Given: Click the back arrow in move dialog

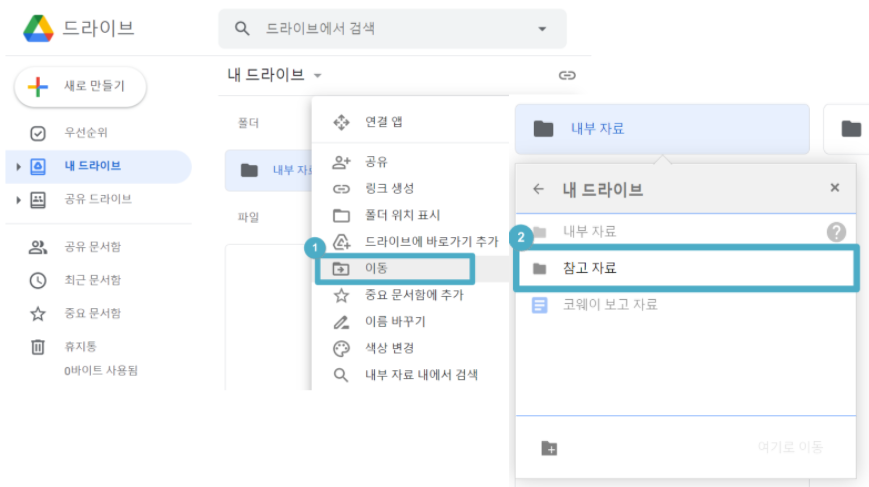Looking at the screenshot, I should [x=538, y=189].
